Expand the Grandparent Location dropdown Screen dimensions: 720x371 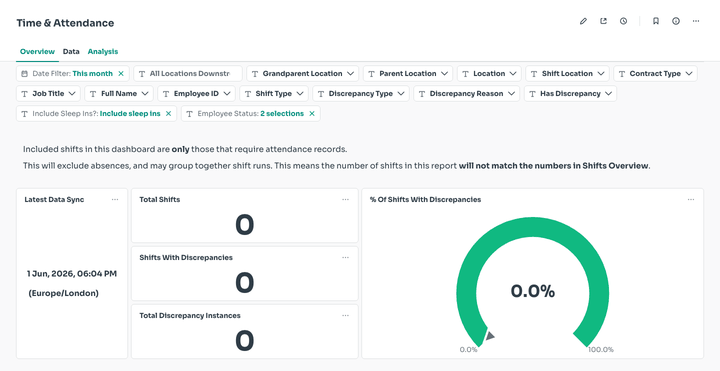point(302,73)
